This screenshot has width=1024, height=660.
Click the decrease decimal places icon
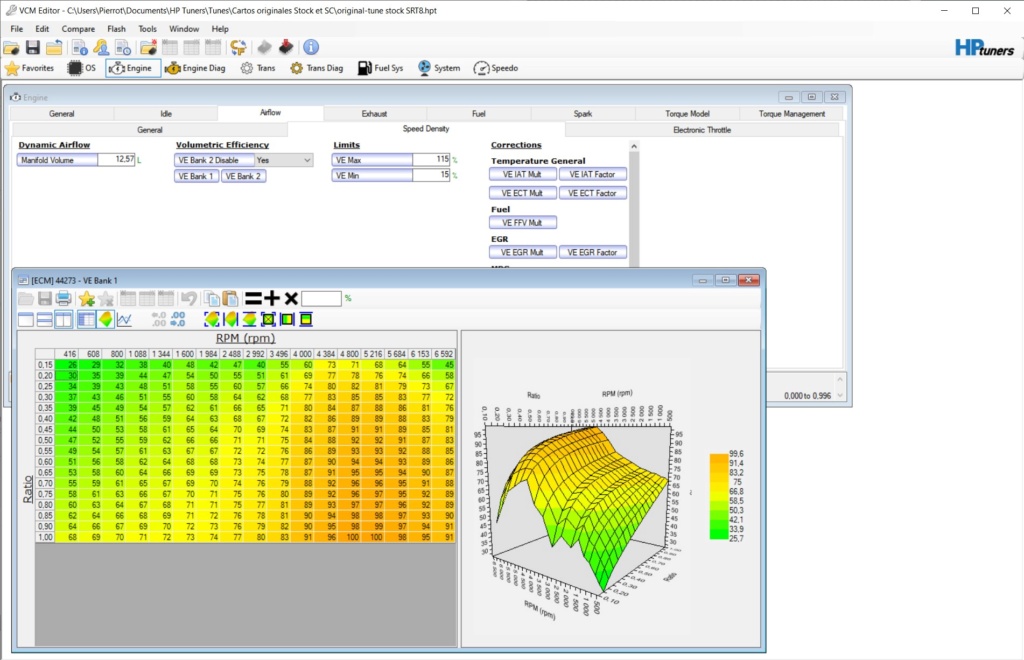pyautogui.click(x=159, y=319)
